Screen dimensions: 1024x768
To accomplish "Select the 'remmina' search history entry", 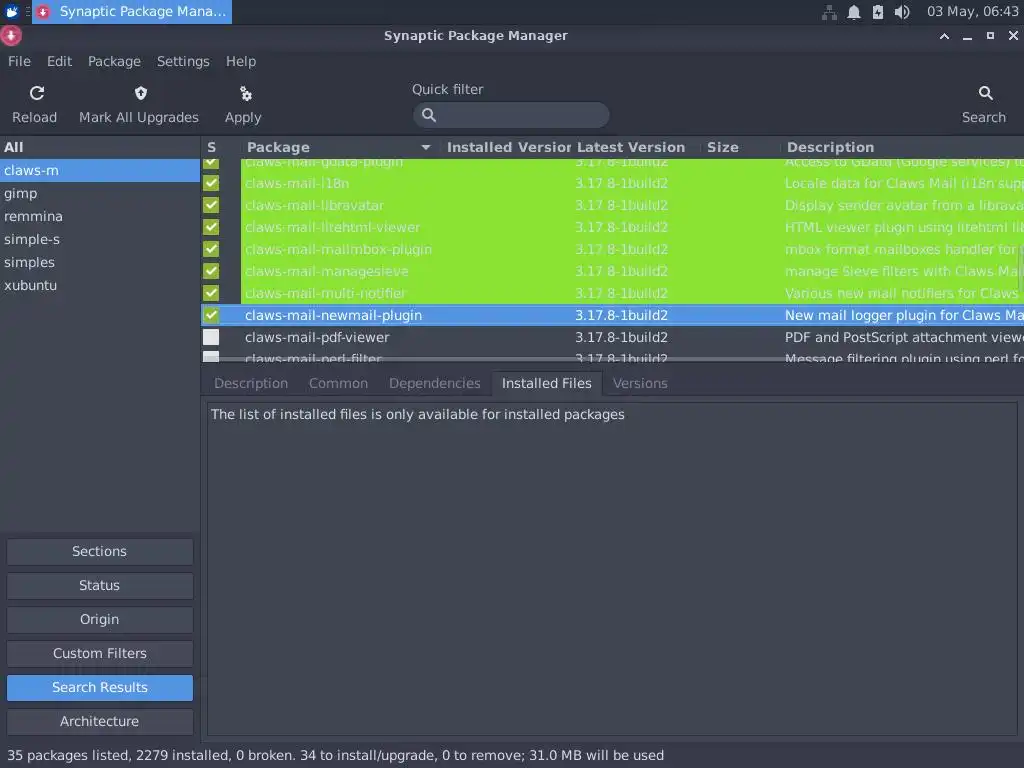I will pos(99,216).
